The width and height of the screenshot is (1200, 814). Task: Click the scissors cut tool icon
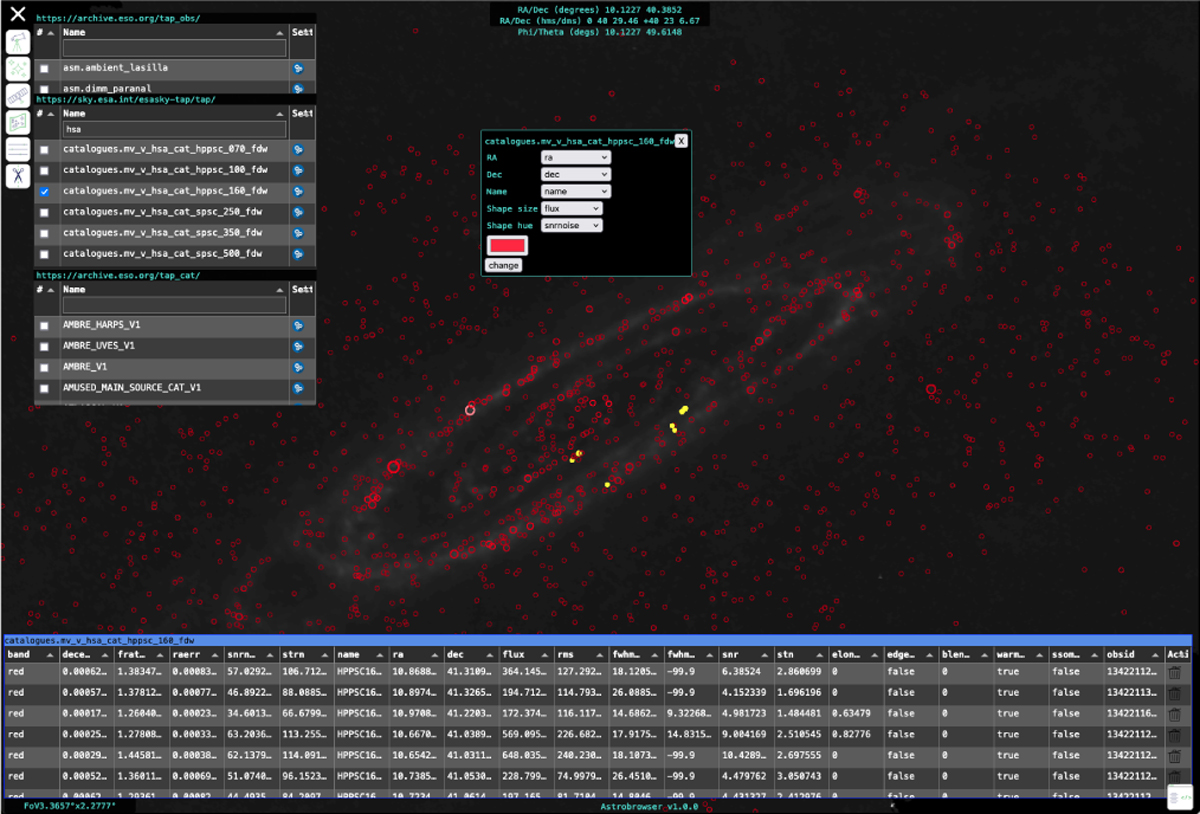point(17,176)
